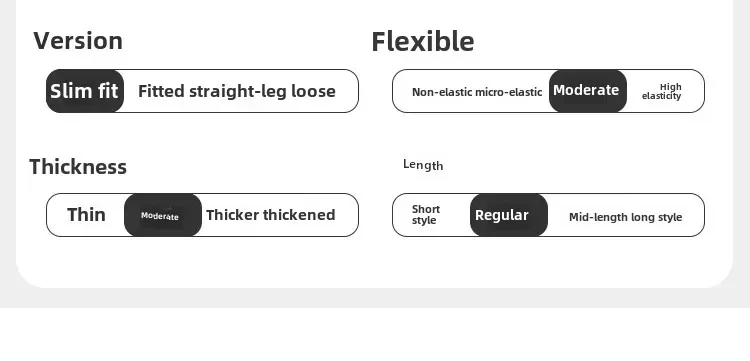The height and width of the screenshot is (361, 750).
Task: Click the Version heading
Action: (78, 41)
